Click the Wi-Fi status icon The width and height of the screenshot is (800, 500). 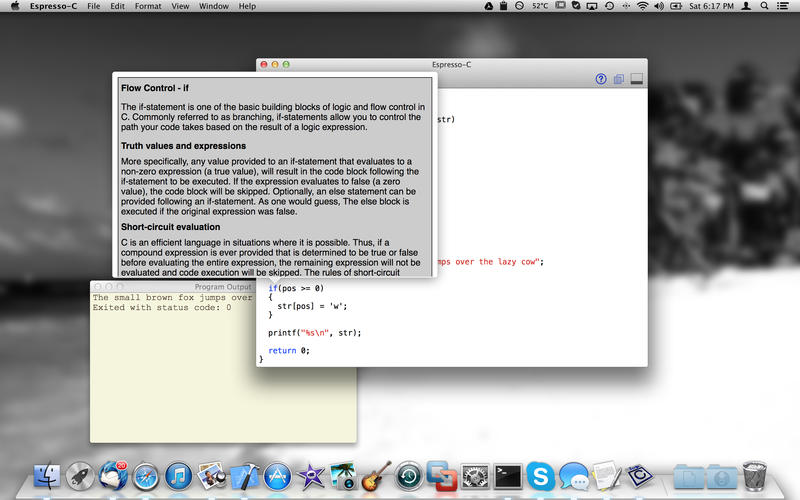642,6
